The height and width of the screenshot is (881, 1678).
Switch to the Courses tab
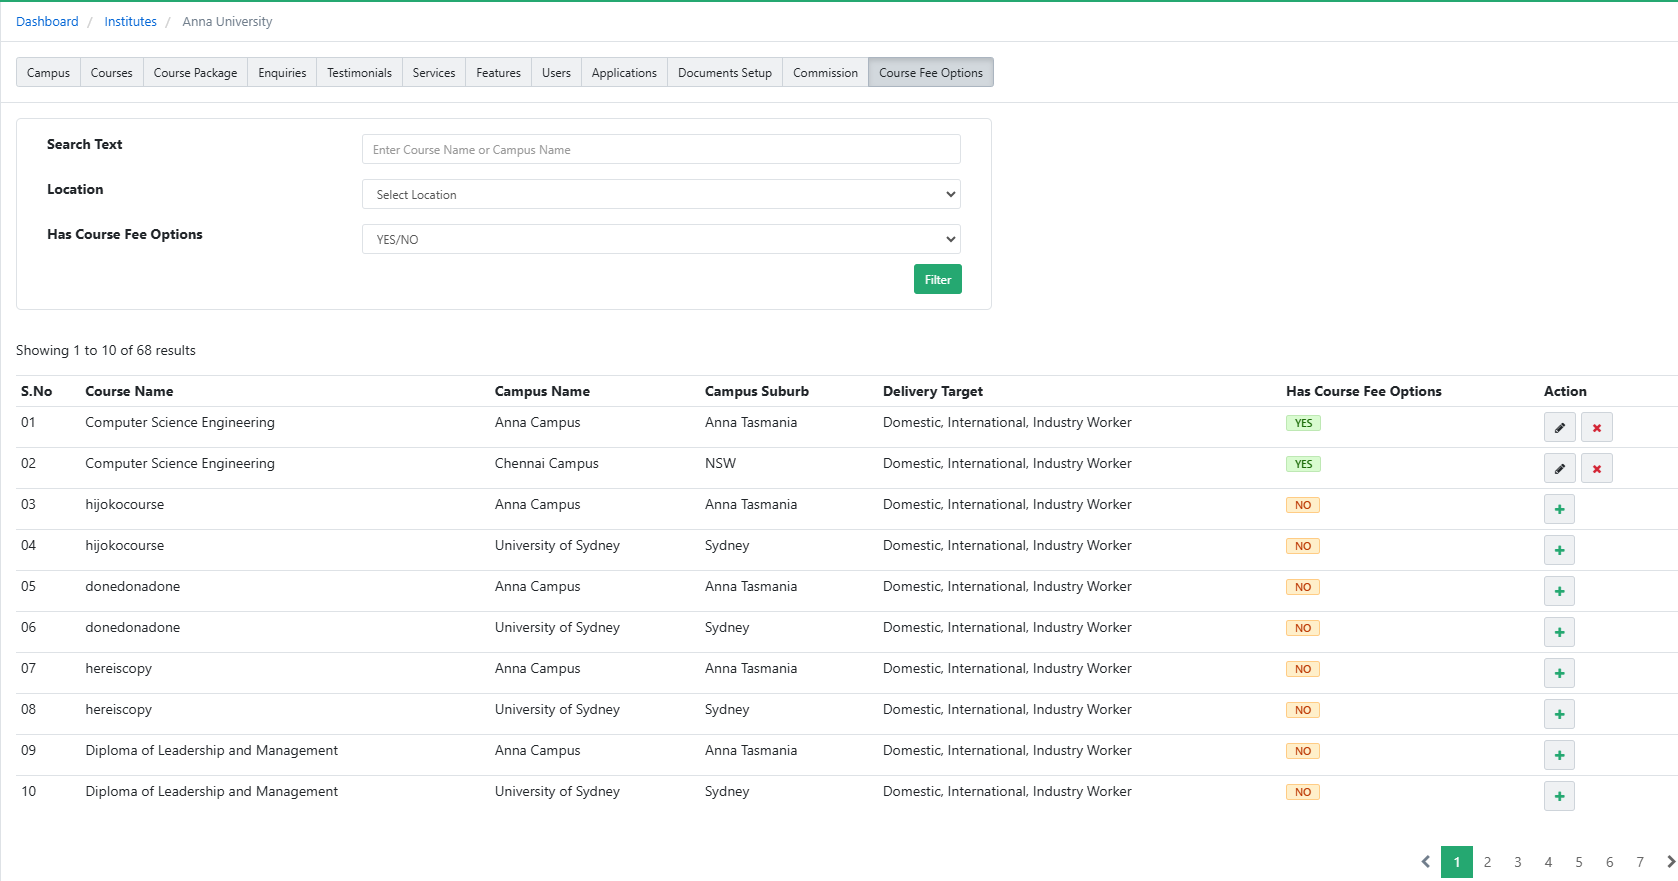(x=111, y=73)
